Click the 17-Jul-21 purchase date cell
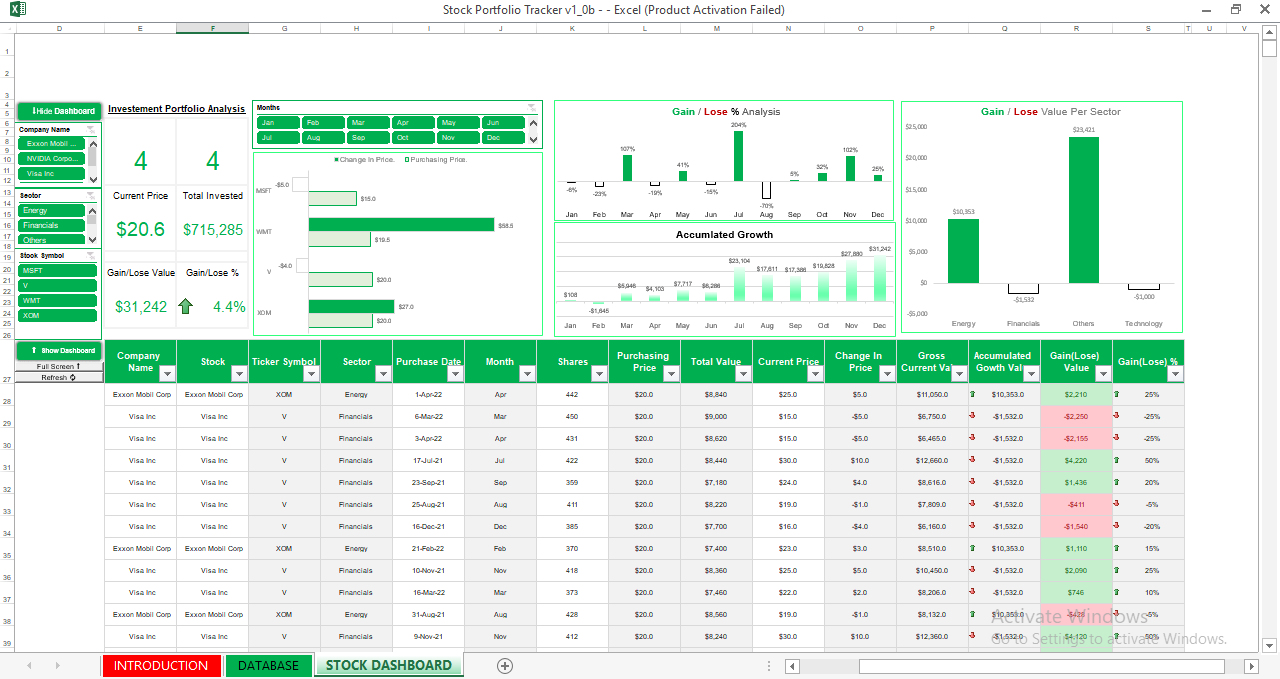The image size is (1280, 679). point(428,461)
